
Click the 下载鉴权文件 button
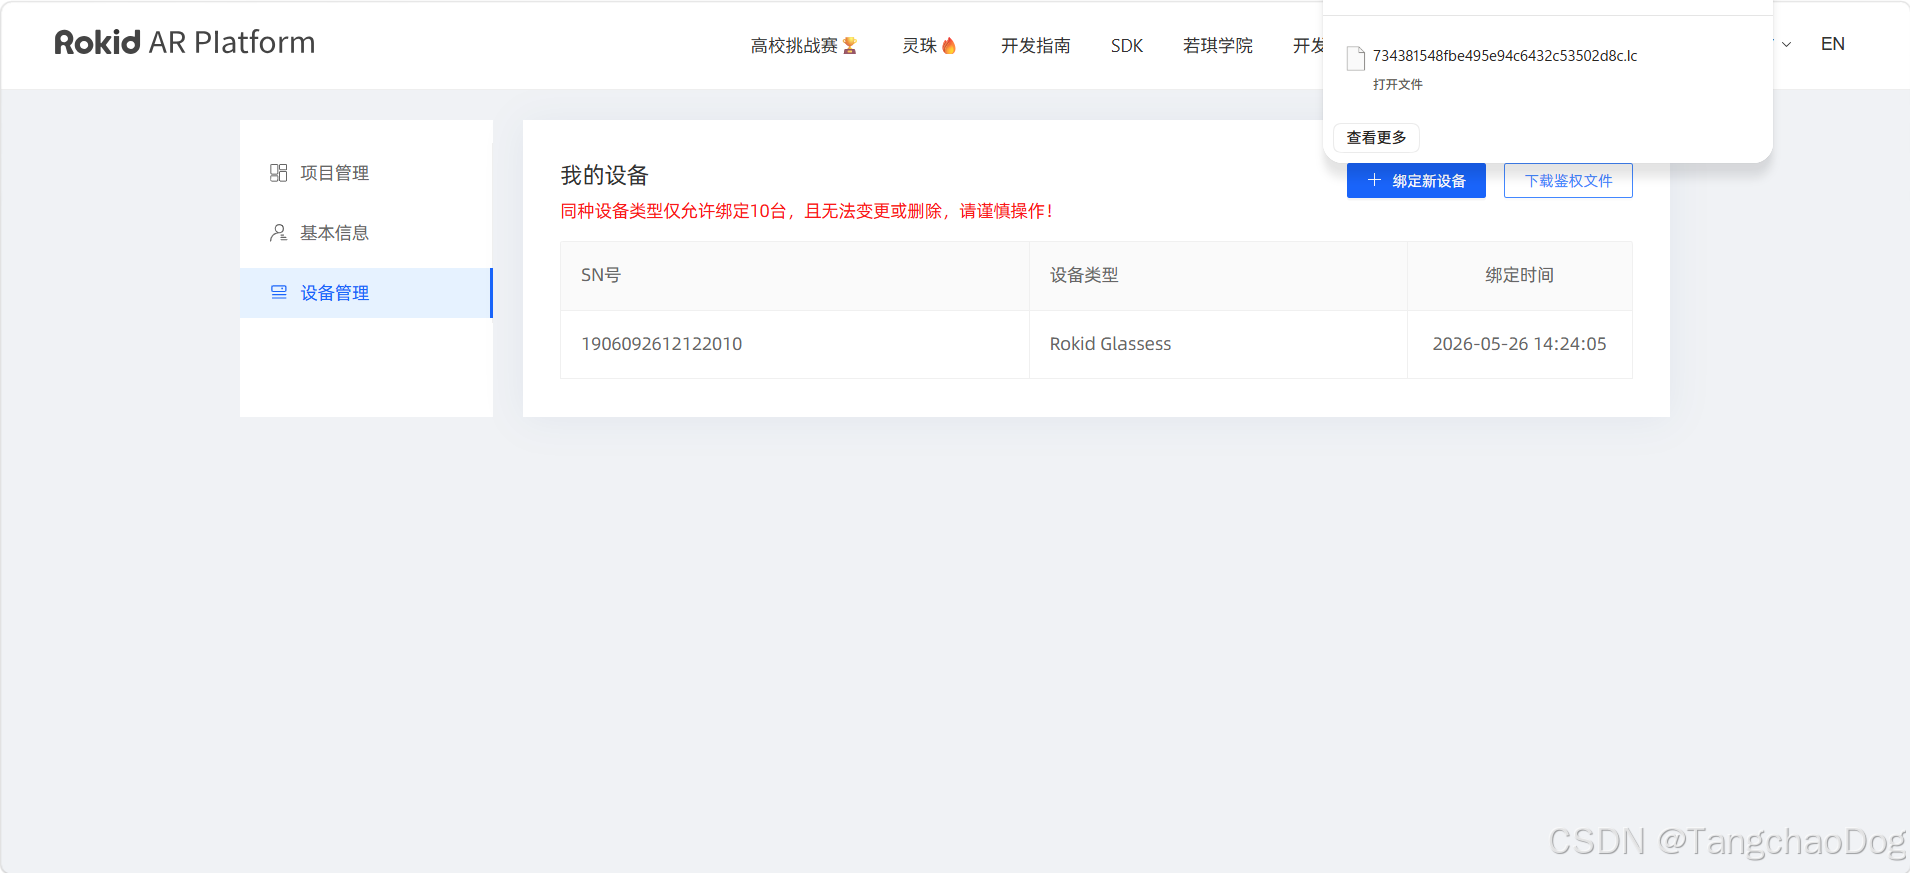click(1568, 181)
